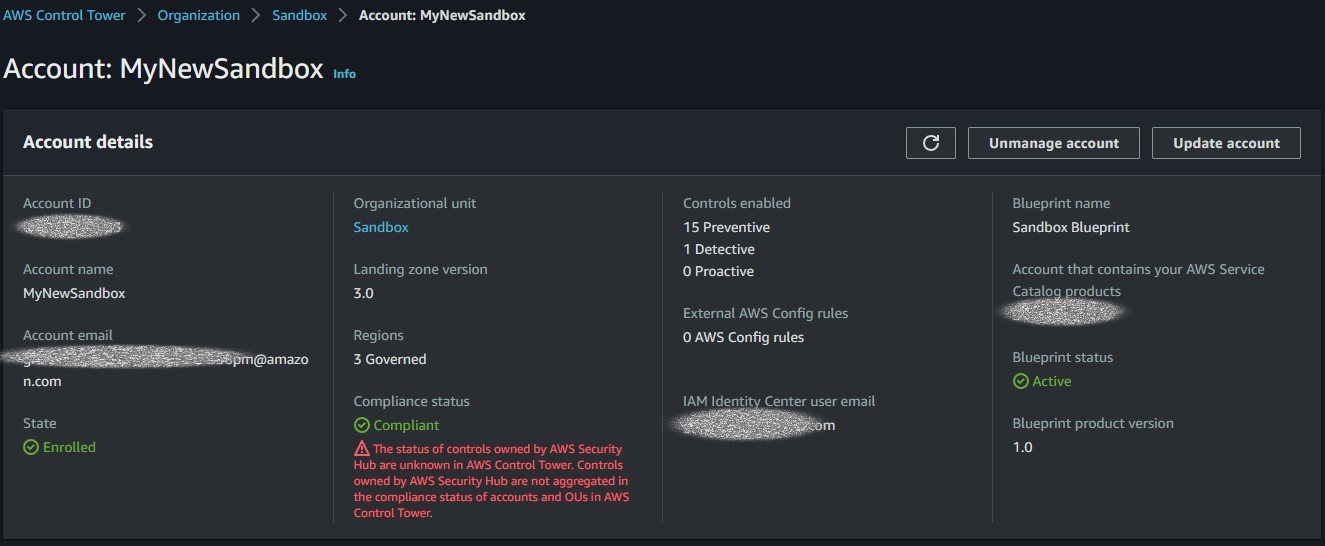The height and width of the screenshot is (546, 1325).
Task: Click the green Compliant check icon
Action: coord(361,425)
